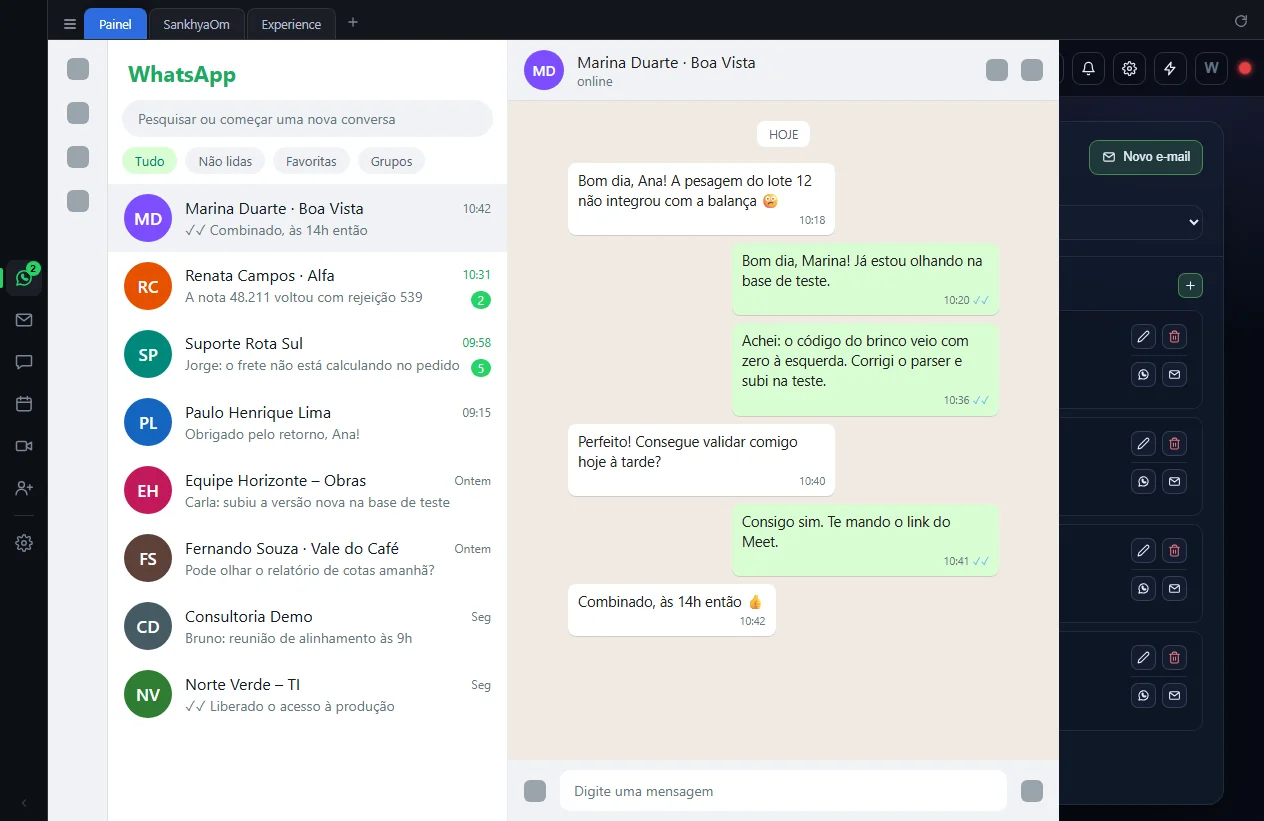Collapse the dark sidebar with the bottom chevron

[x=24, y=803]
